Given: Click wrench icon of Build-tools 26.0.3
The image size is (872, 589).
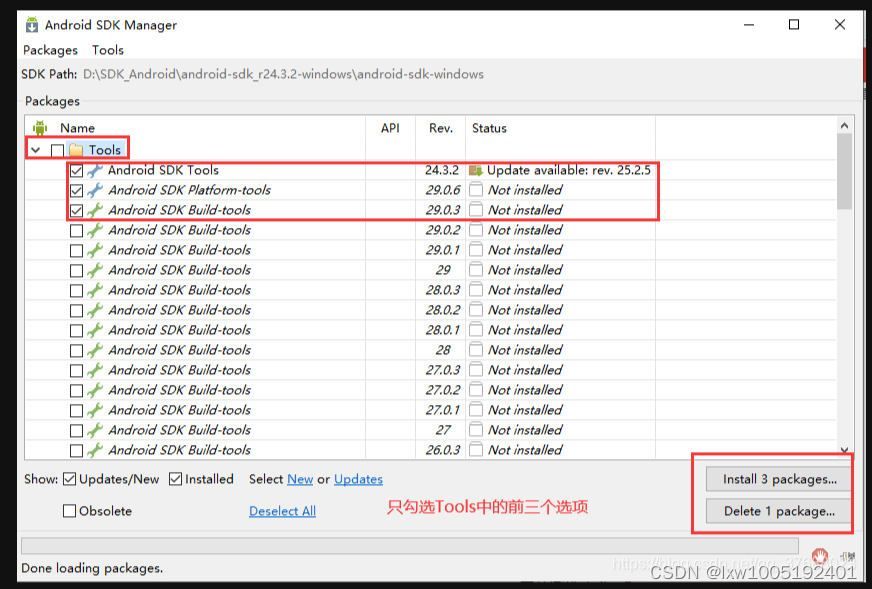Looking at the screenshot, I should (95, 450).
